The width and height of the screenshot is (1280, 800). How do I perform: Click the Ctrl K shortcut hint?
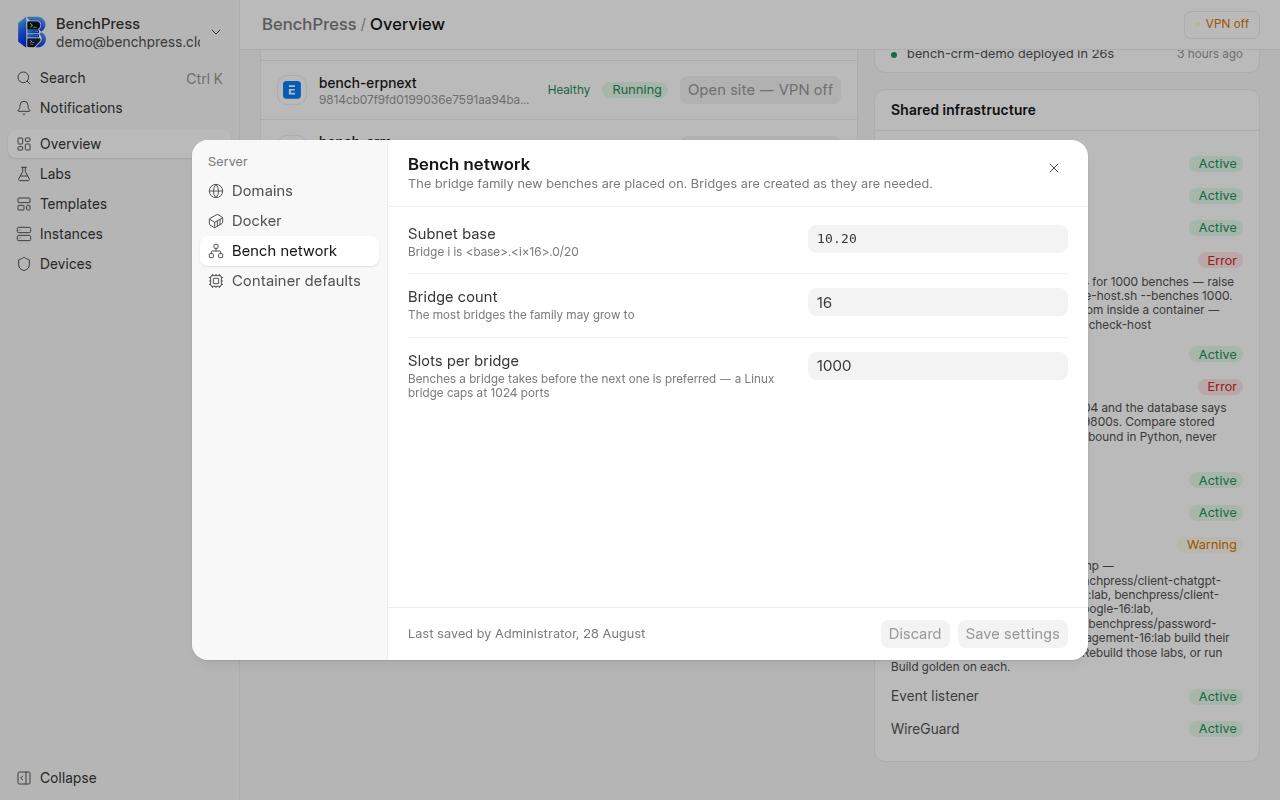coord(204,78)
